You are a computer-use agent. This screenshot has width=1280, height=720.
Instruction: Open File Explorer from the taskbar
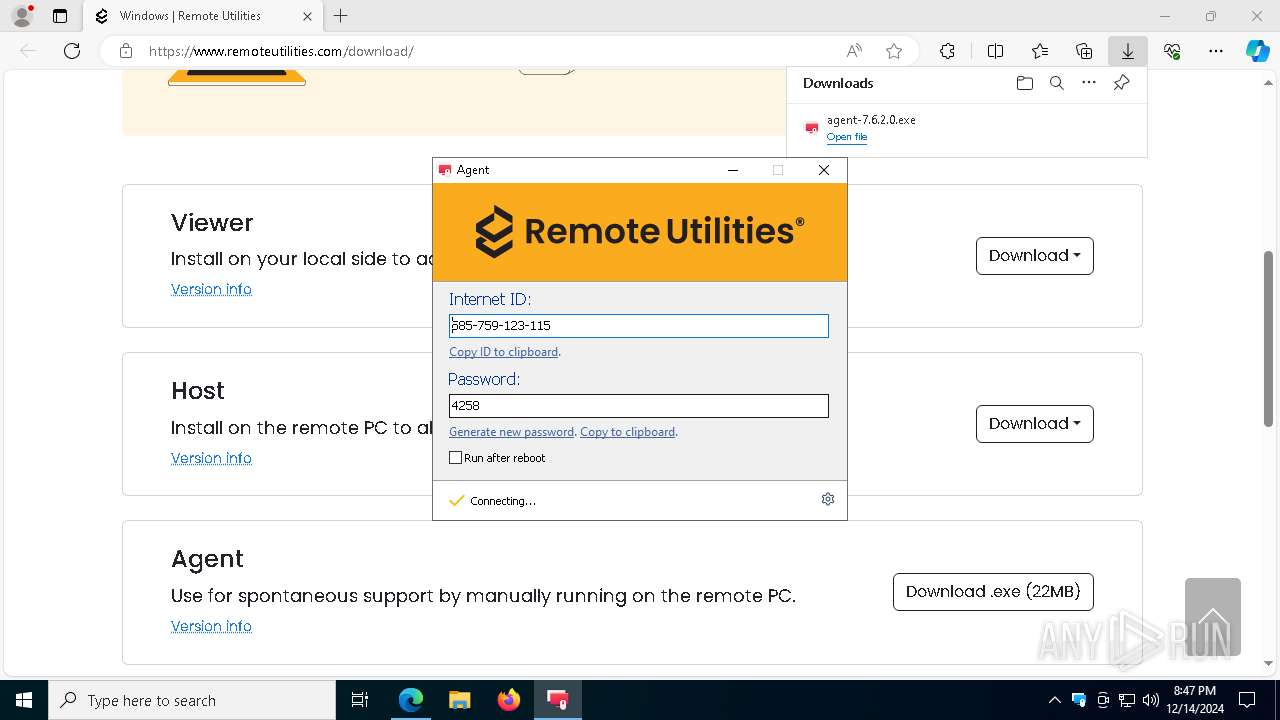pos(460,700)
